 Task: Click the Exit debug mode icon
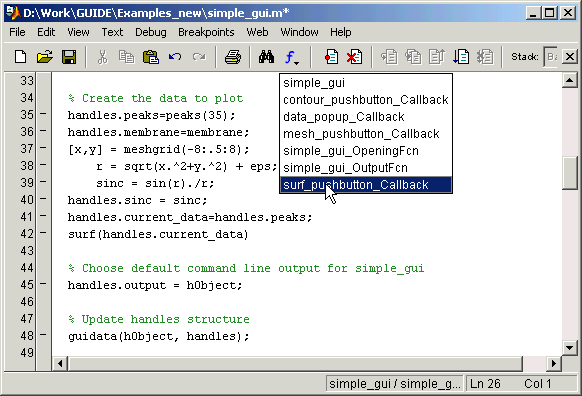pyautogui.click(x=485, y=57)
